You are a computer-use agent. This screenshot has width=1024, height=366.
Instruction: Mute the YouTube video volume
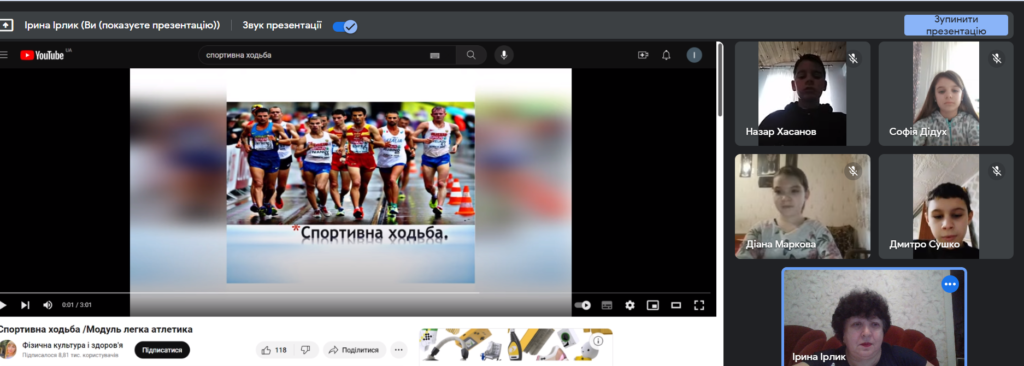click(48, 305)
